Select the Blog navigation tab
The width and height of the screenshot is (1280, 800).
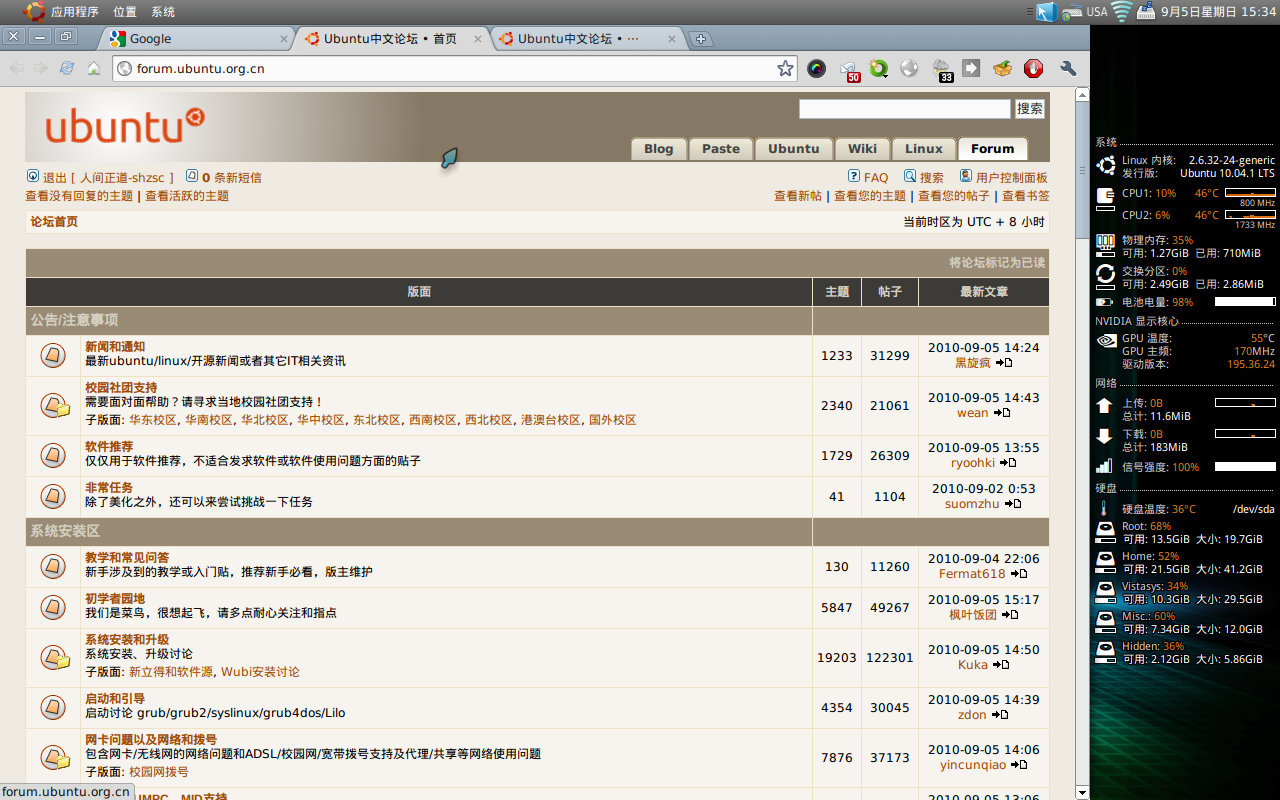[658, 149]
